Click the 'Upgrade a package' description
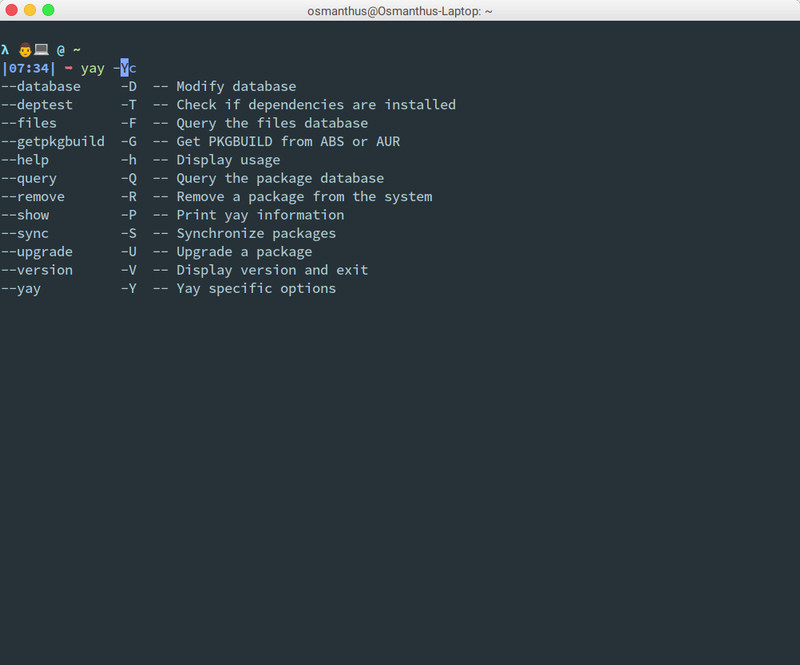This screenshot has height=665, width=800. (244, 252)
